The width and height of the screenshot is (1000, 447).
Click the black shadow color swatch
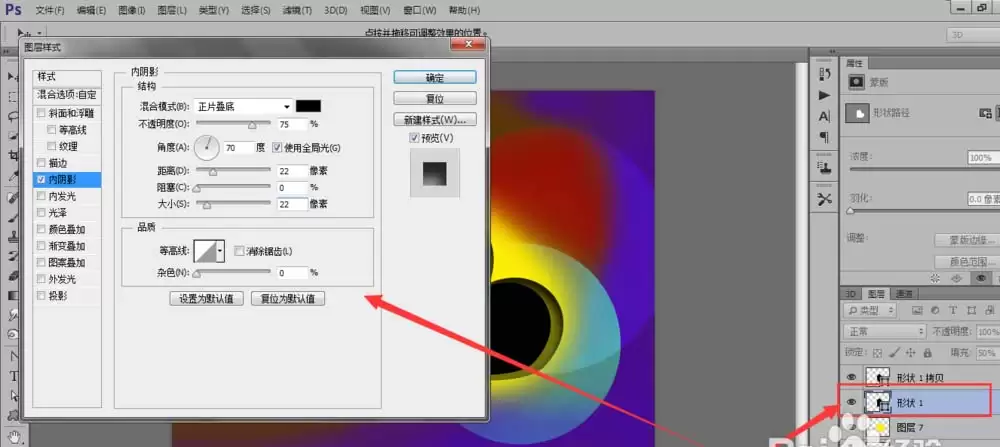(309, 106)
